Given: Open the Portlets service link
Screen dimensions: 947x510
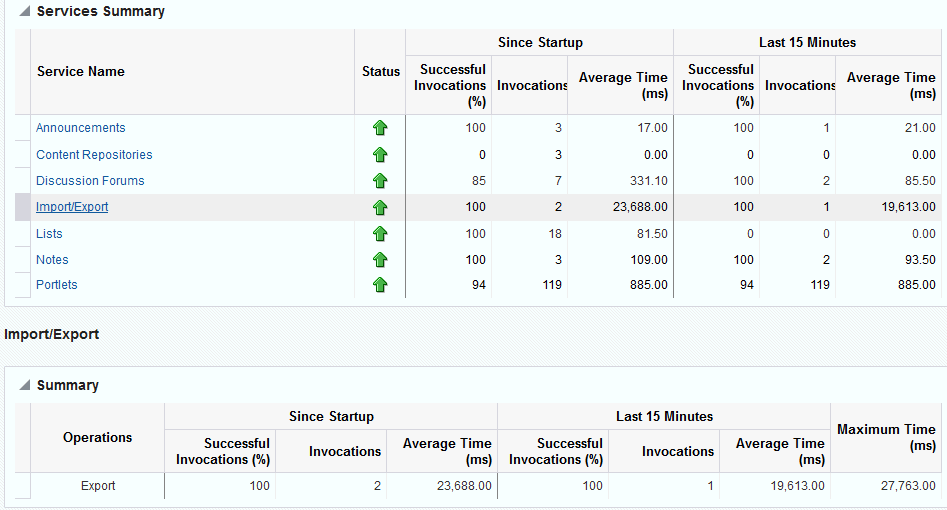Looking at the screenshot, I should (x=57, y=285).
